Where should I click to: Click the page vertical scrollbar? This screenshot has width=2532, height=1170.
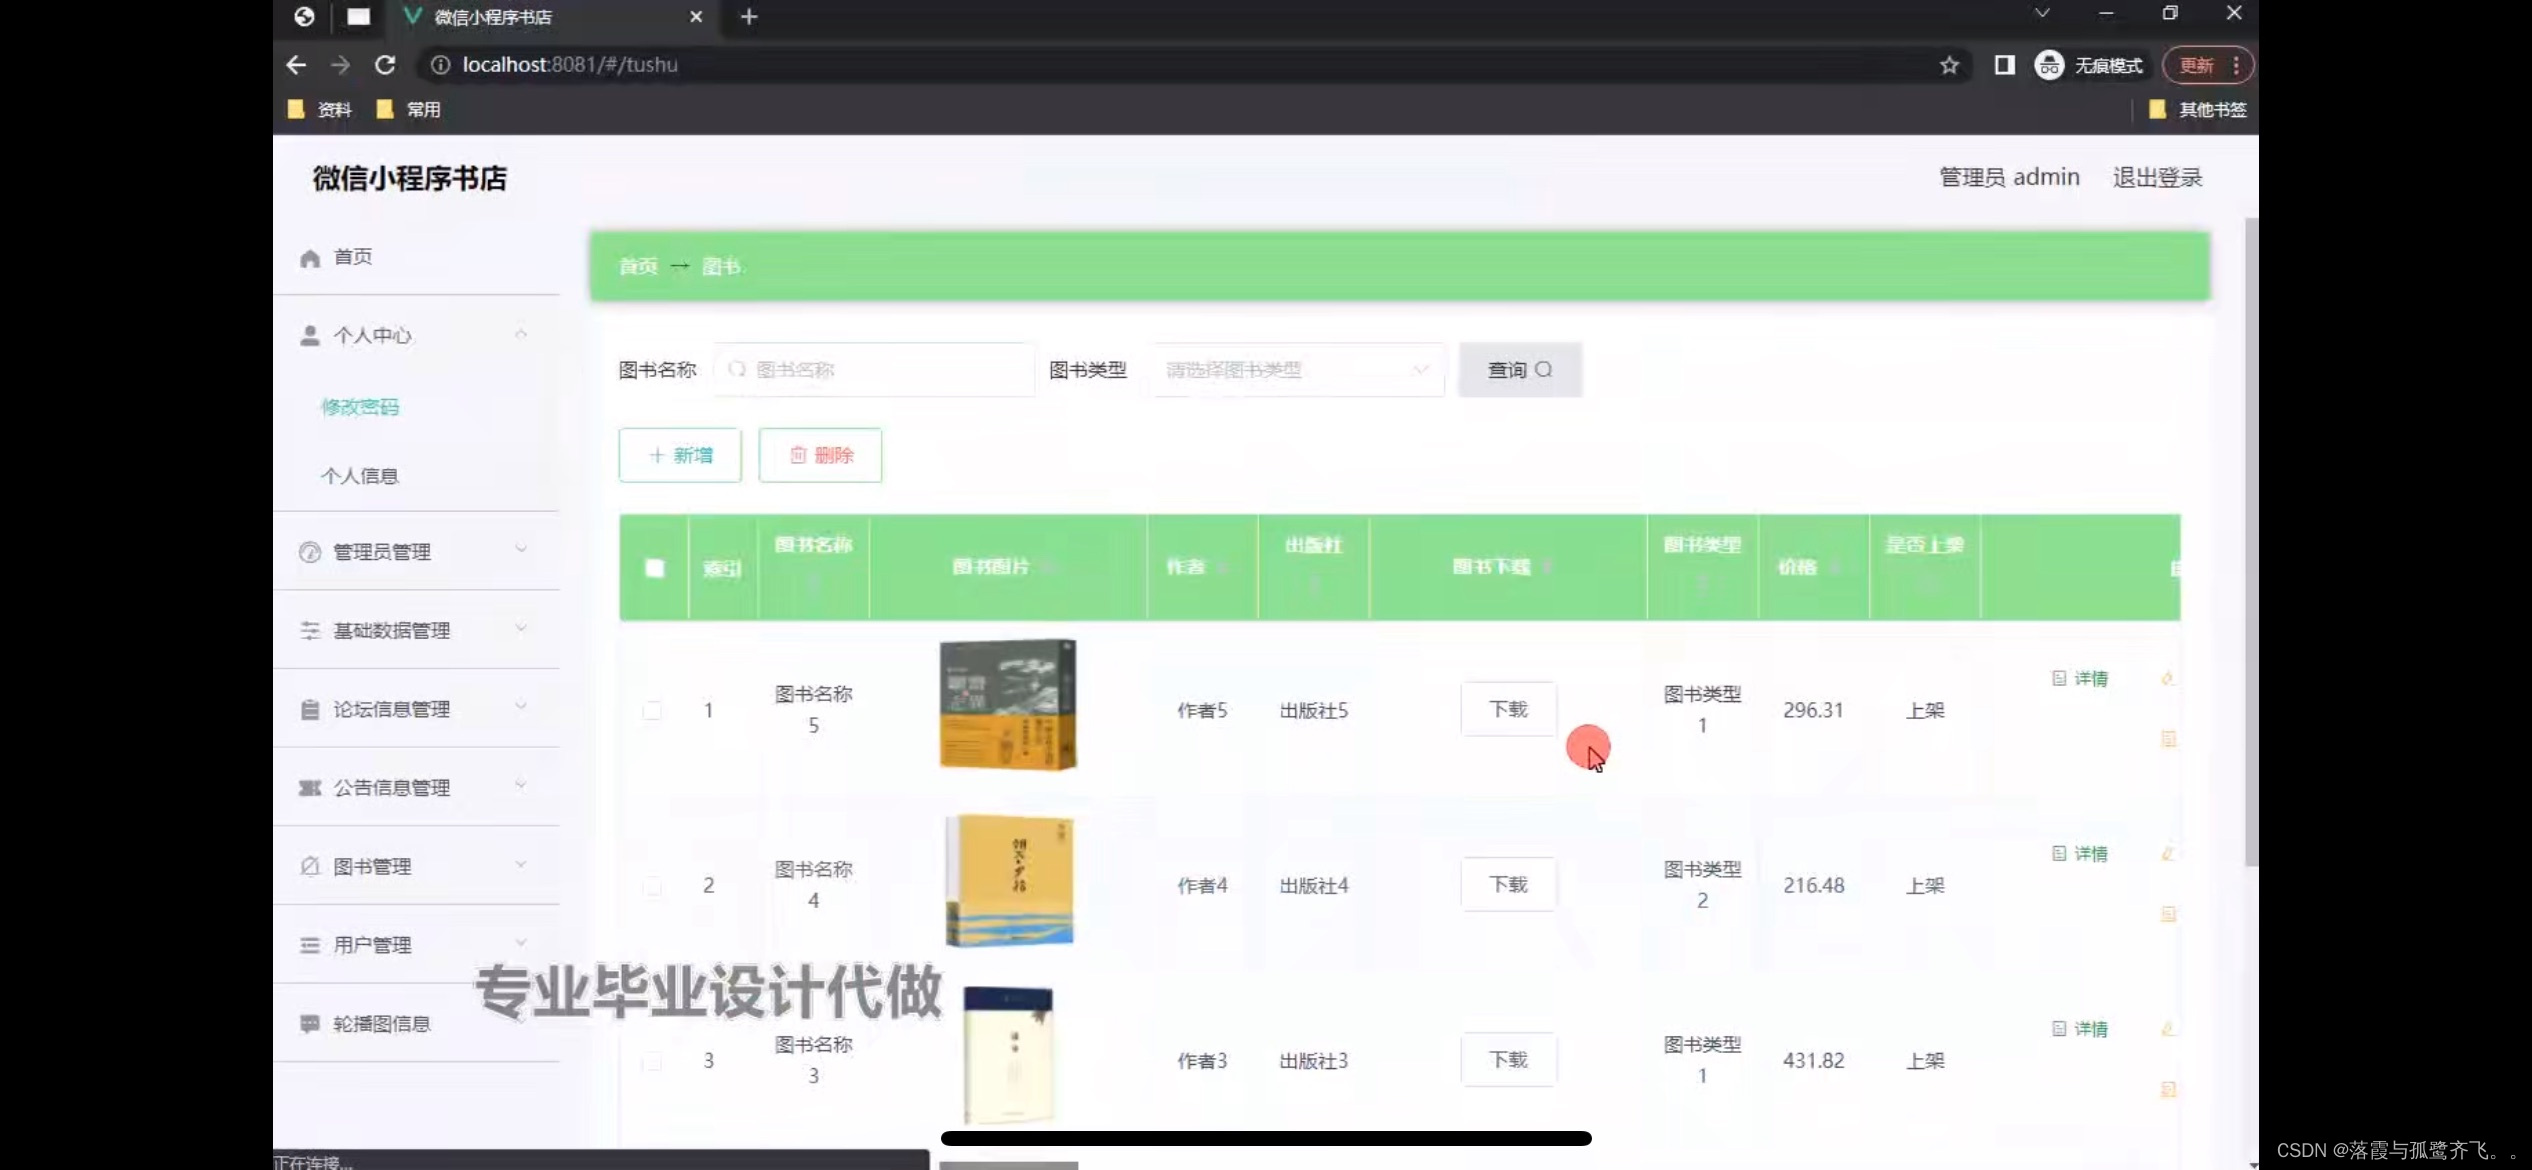(x=2251, y=541)
